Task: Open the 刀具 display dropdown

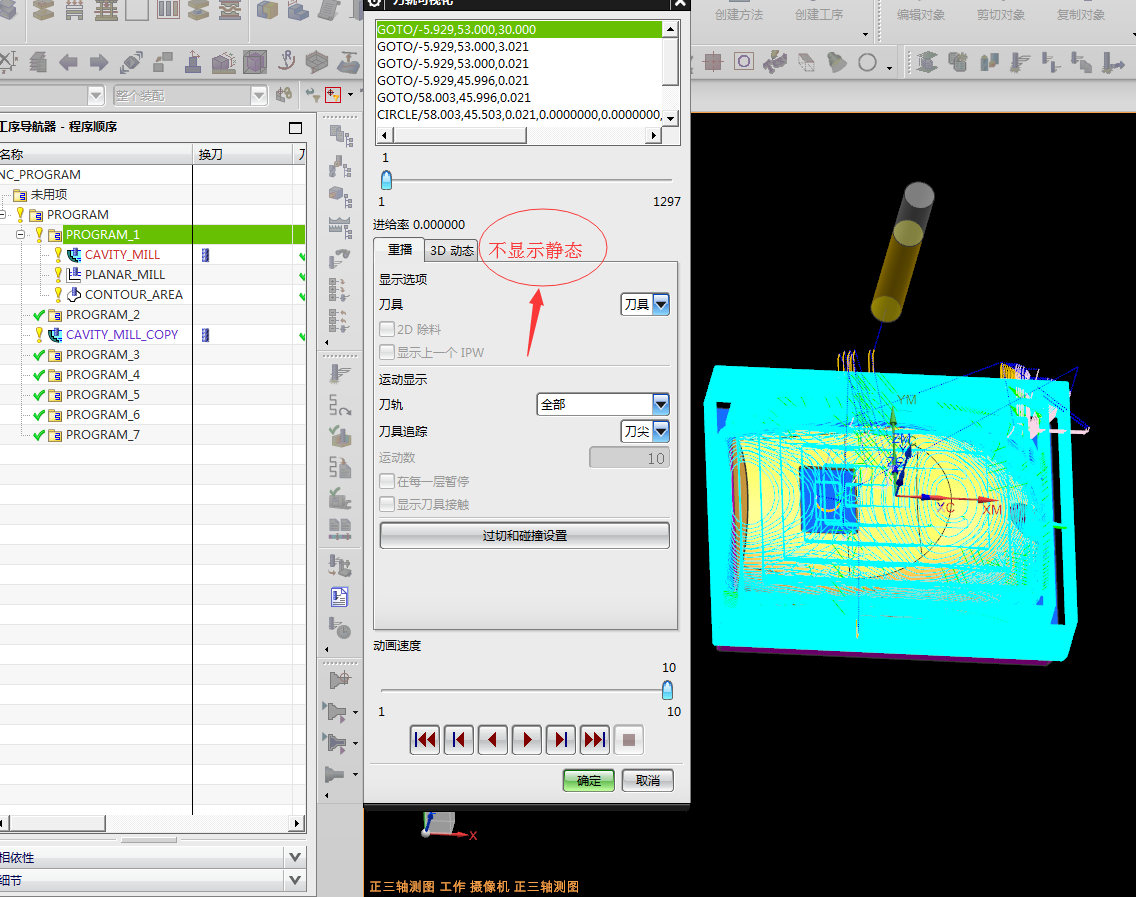Action: coord(660,305)
